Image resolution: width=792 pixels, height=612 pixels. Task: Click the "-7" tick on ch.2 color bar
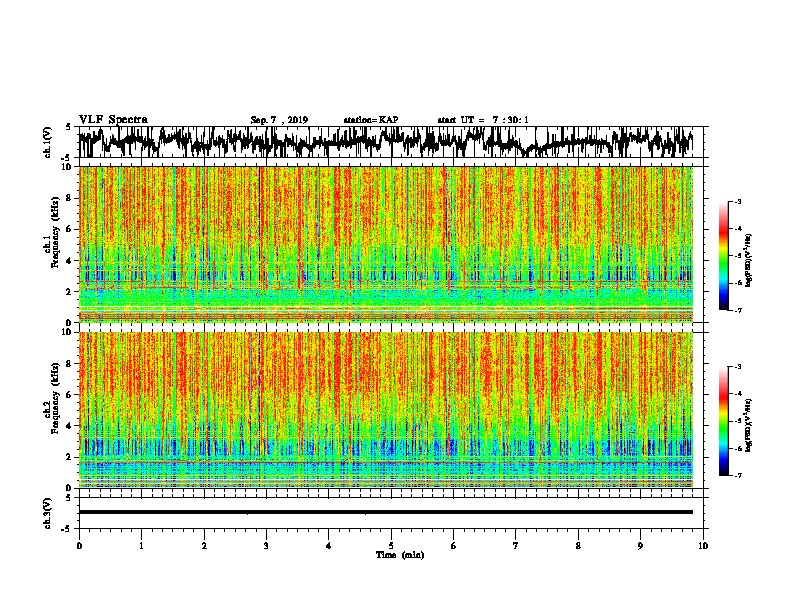point(737,476)
